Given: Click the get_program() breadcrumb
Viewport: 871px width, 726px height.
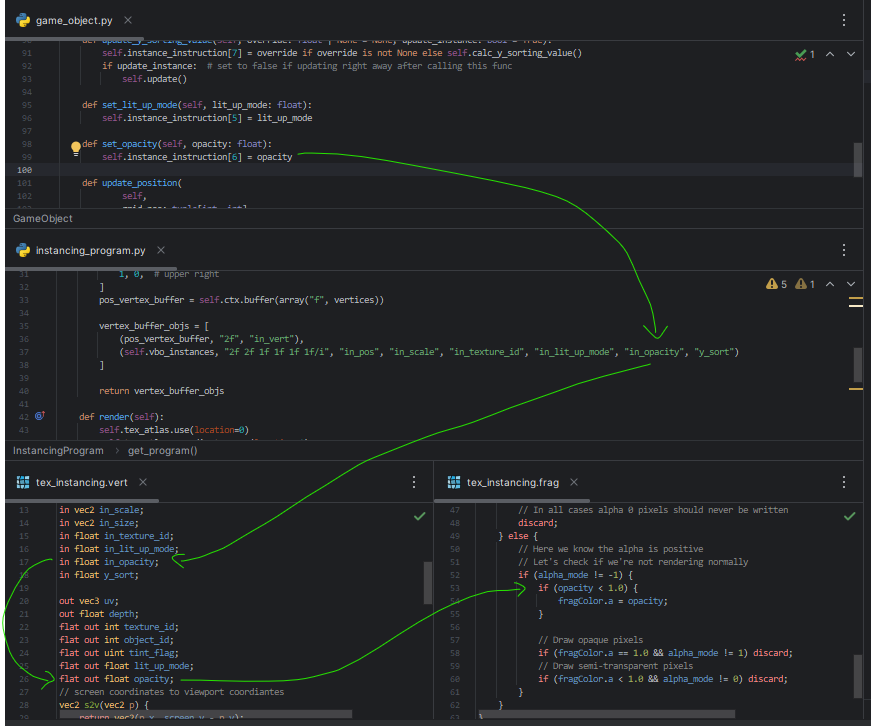Looking at the screenshot, I should pos(163,450).
